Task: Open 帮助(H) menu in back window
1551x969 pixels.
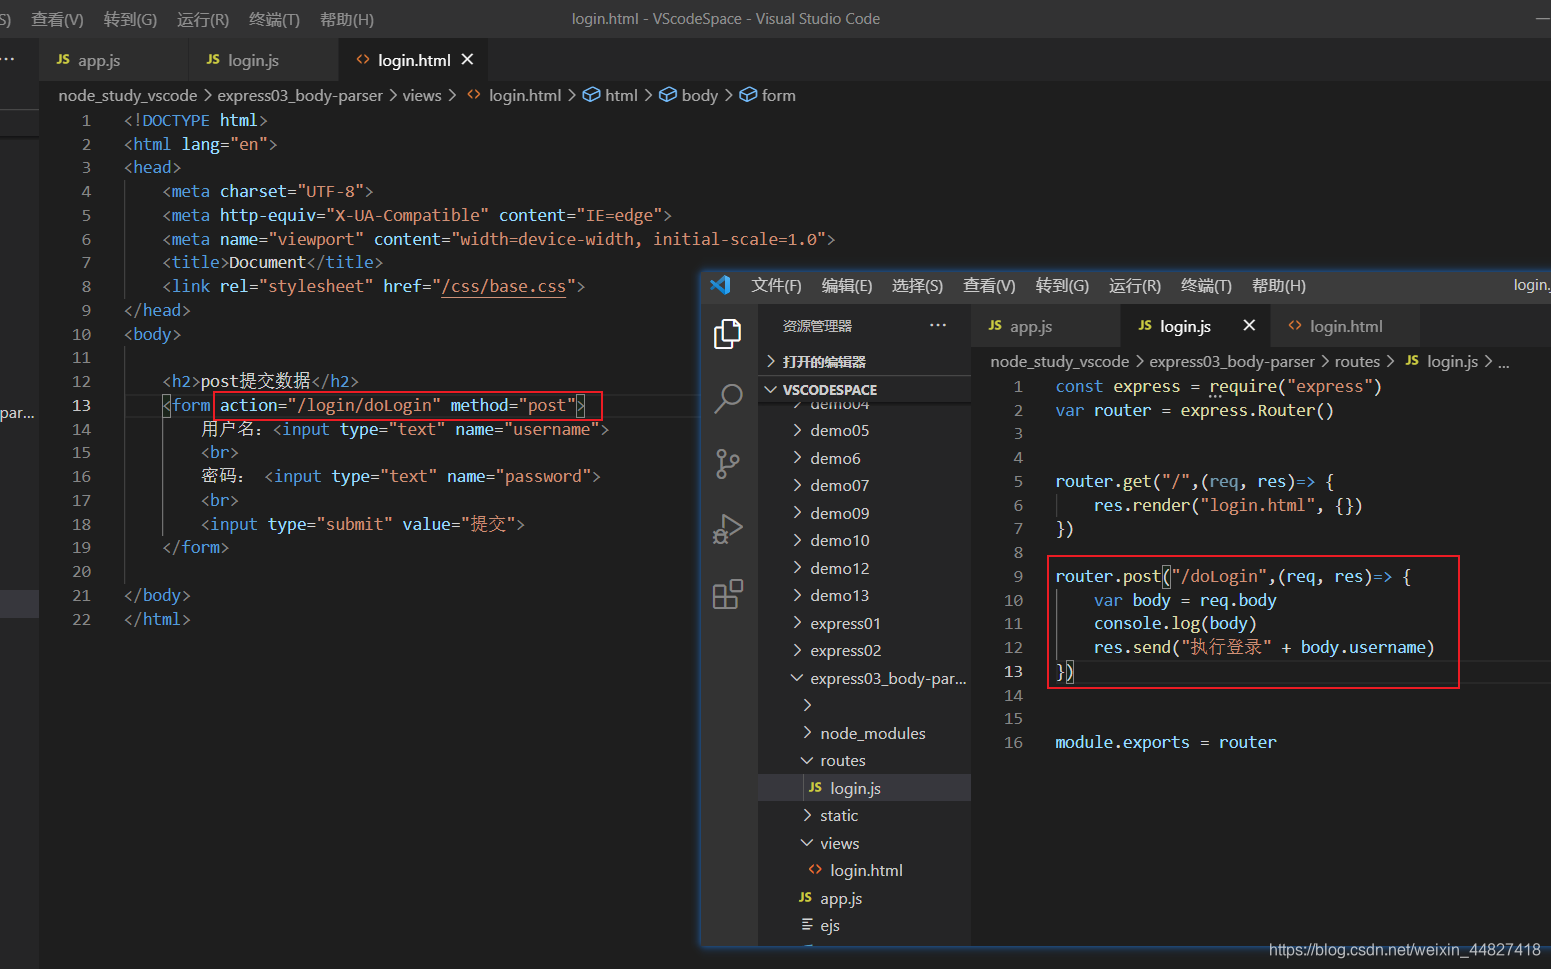Action: coord(347,19)
